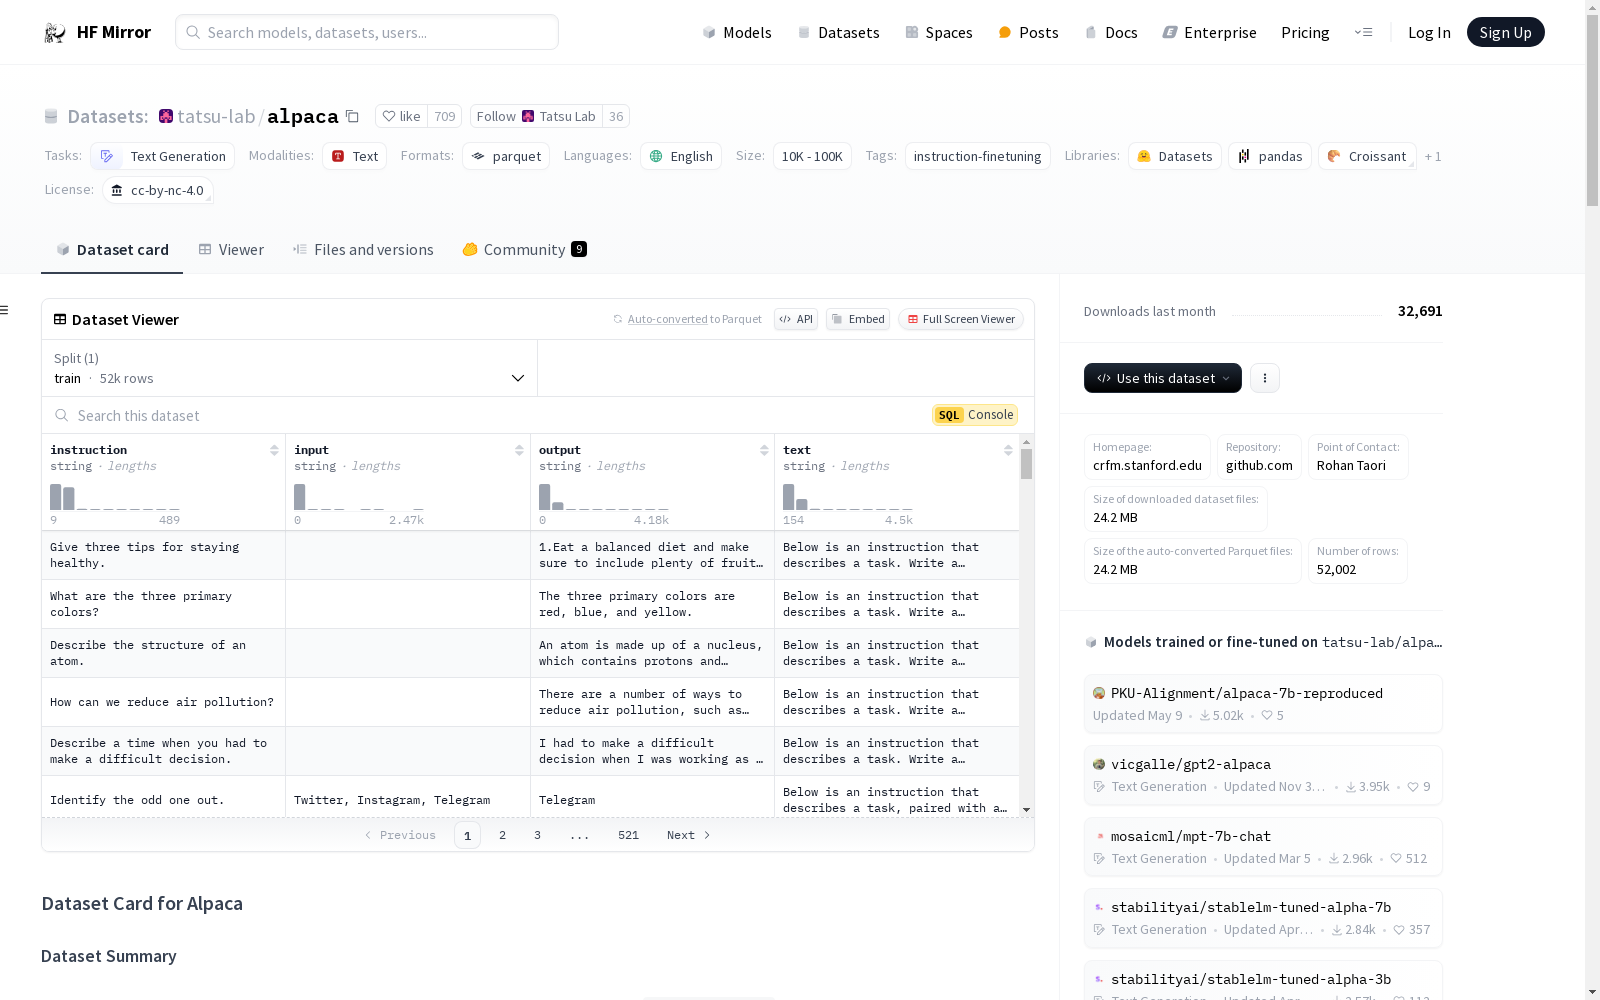Click the output lengths histogram
Viewport: 1600px width, 1000px height.
pos(603,497)
